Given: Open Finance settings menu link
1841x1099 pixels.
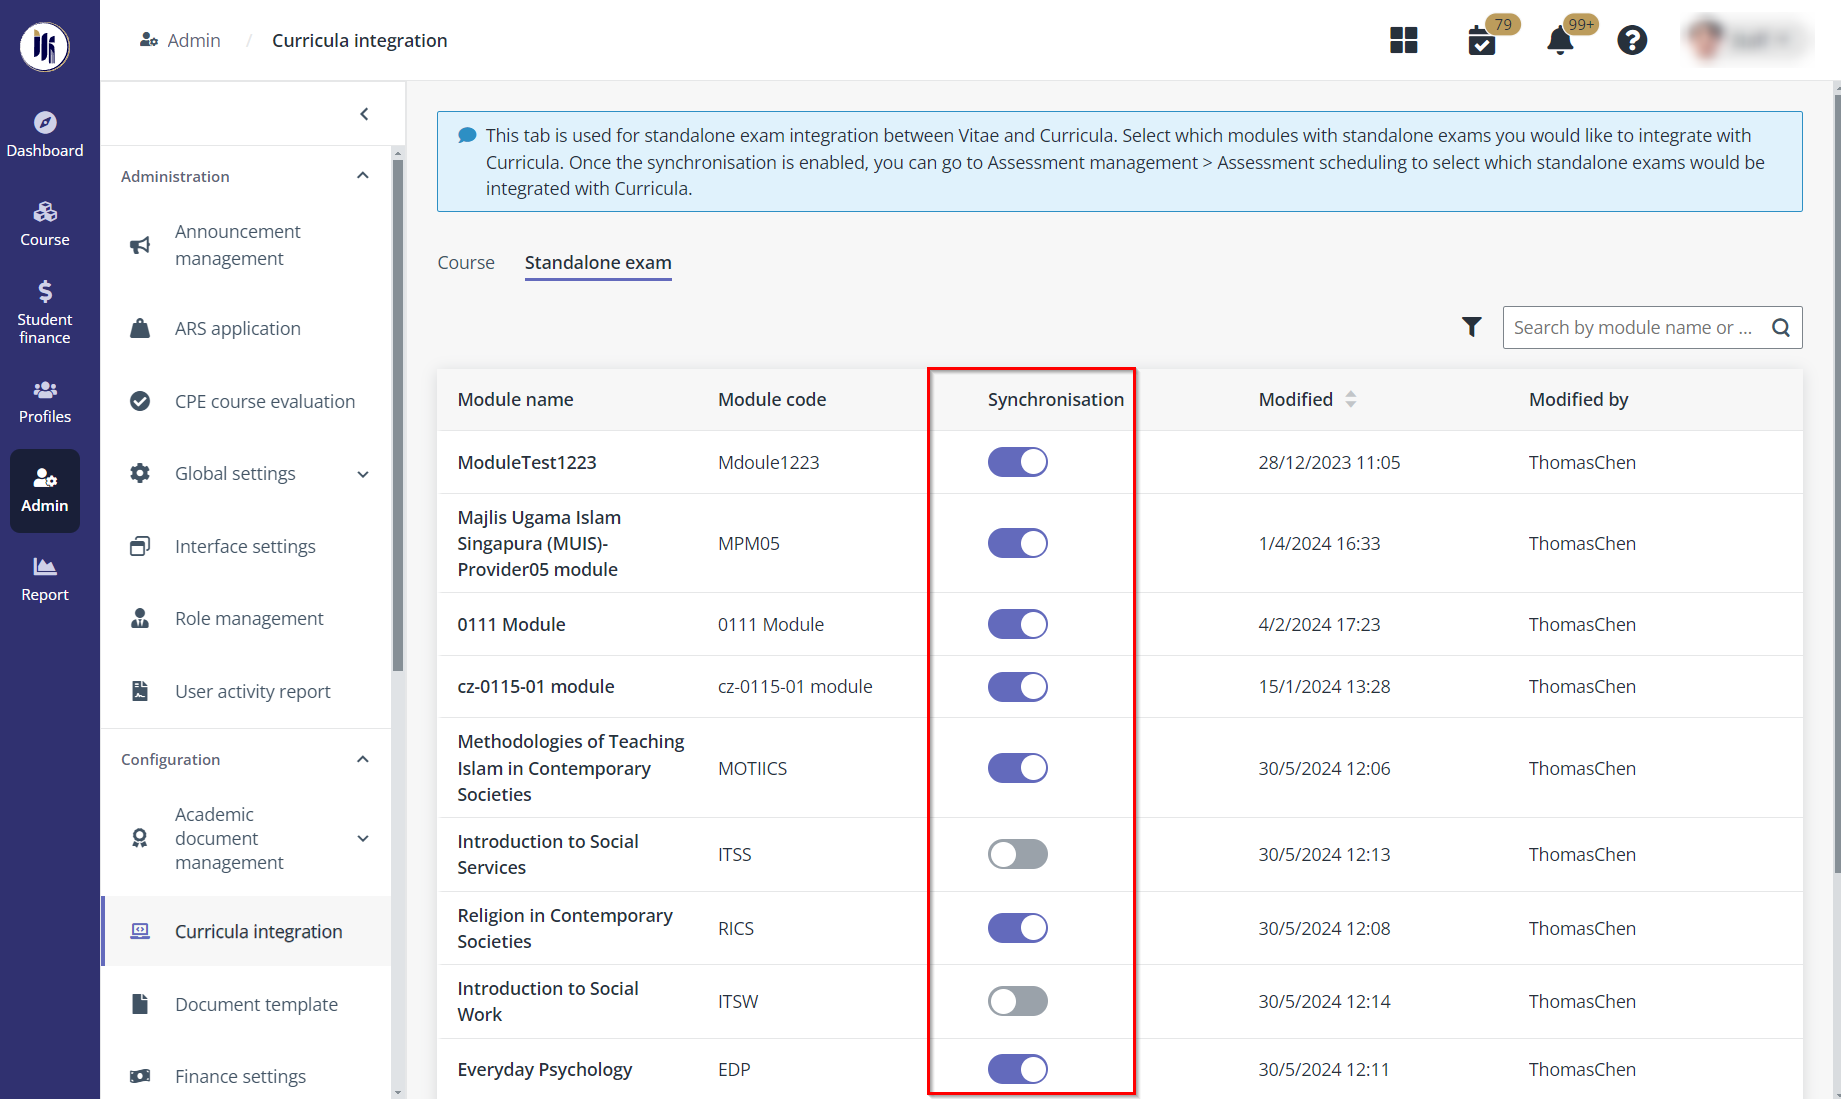Looking at the screenshot, I should [246, 1076].
